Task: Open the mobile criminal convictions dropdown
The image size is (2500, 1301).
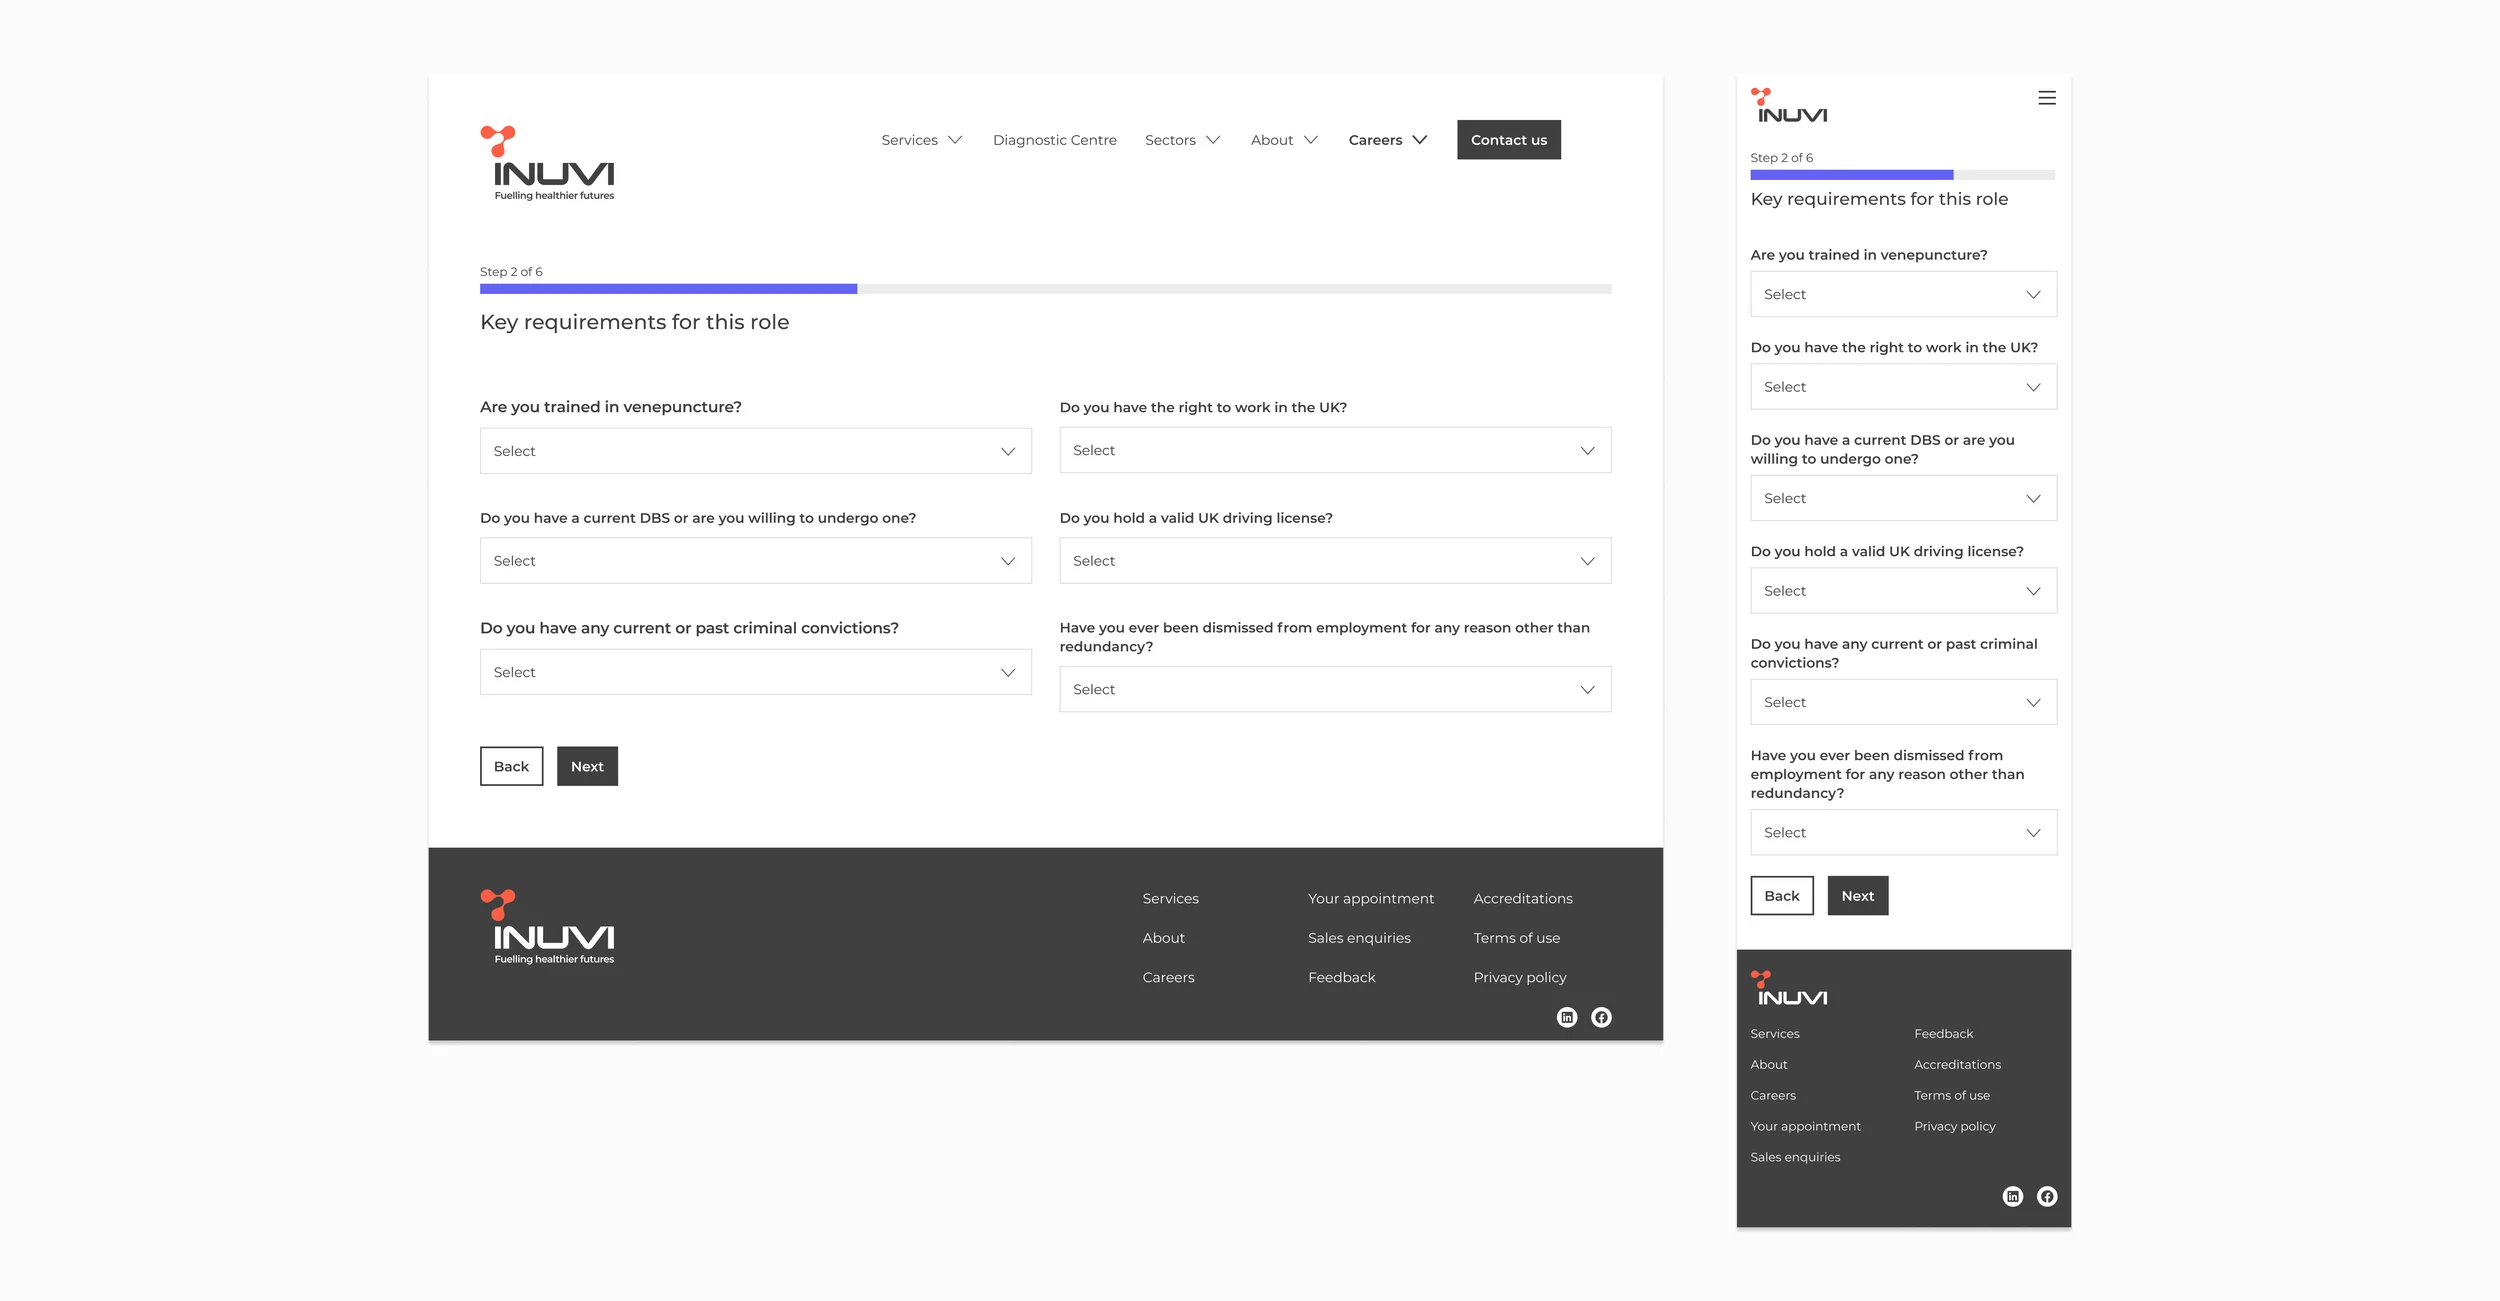Action: point(1903,702)
